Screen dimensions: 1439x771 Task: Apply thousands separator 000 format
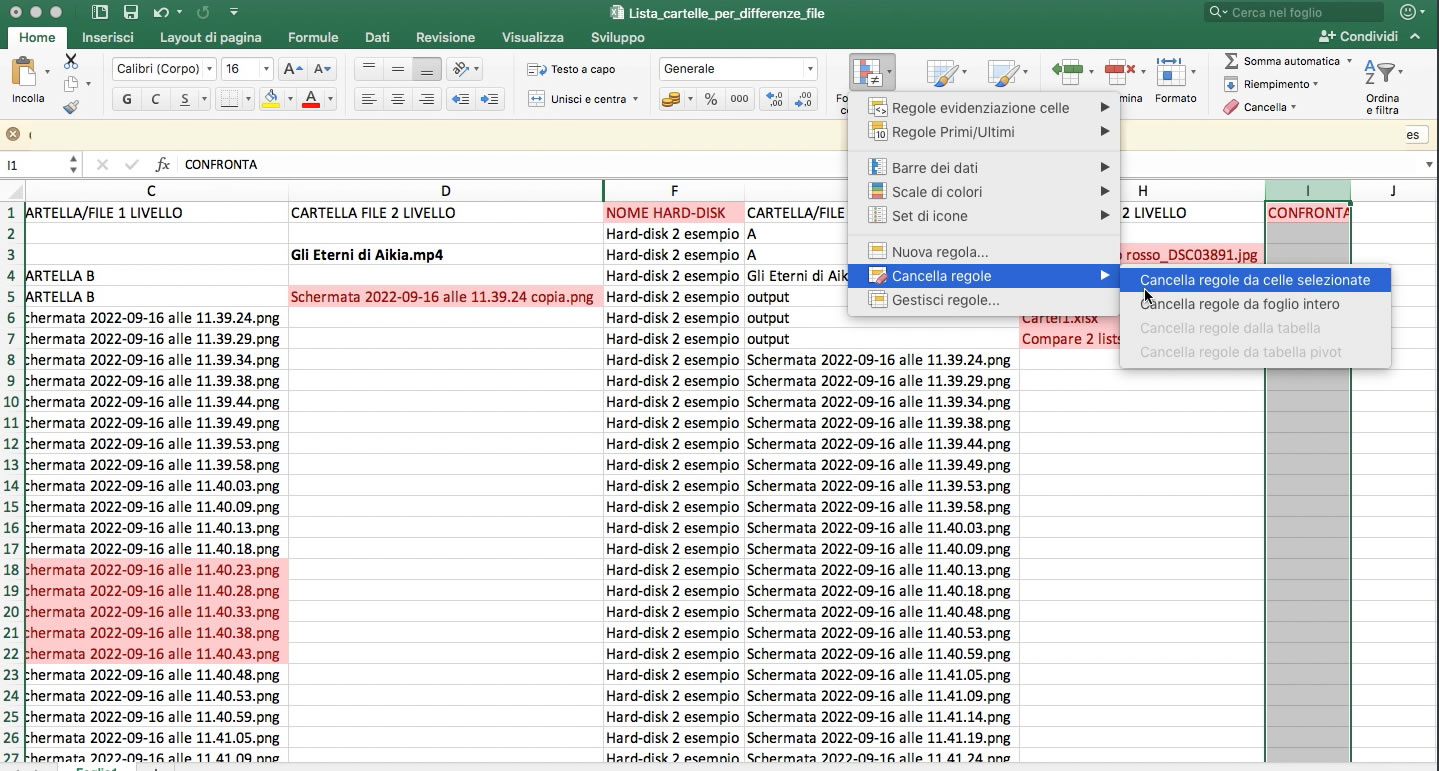[x=739, y=99]
